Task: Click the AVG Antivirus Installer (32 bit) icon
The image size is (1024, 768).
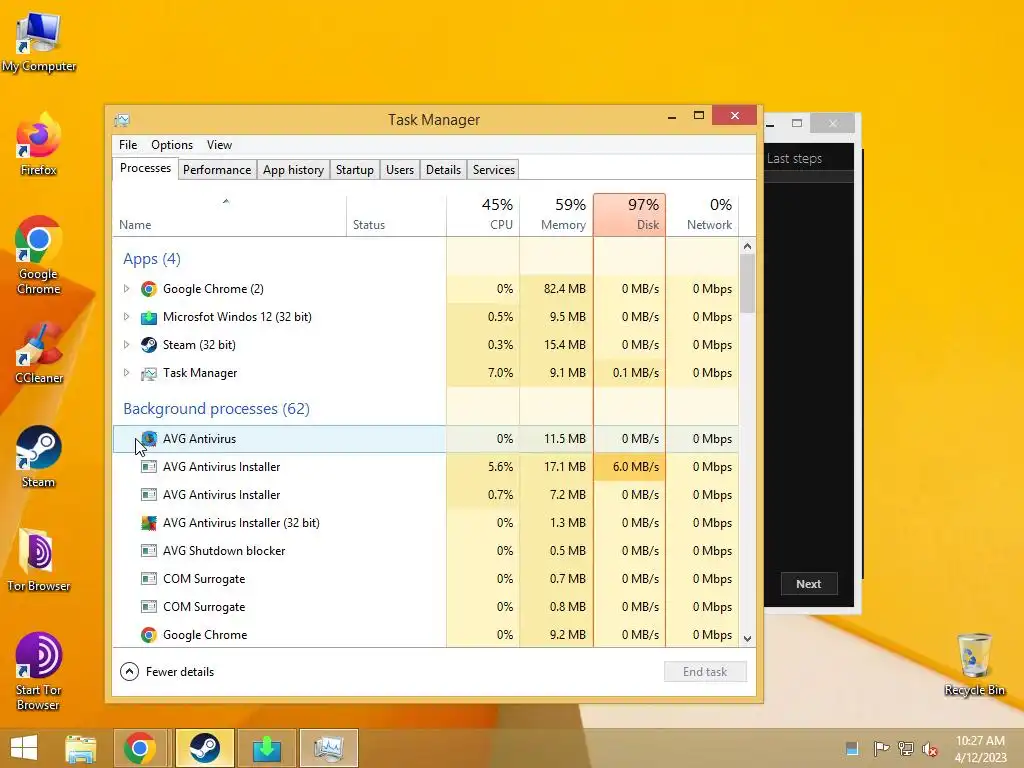Action: pos(149,523)
